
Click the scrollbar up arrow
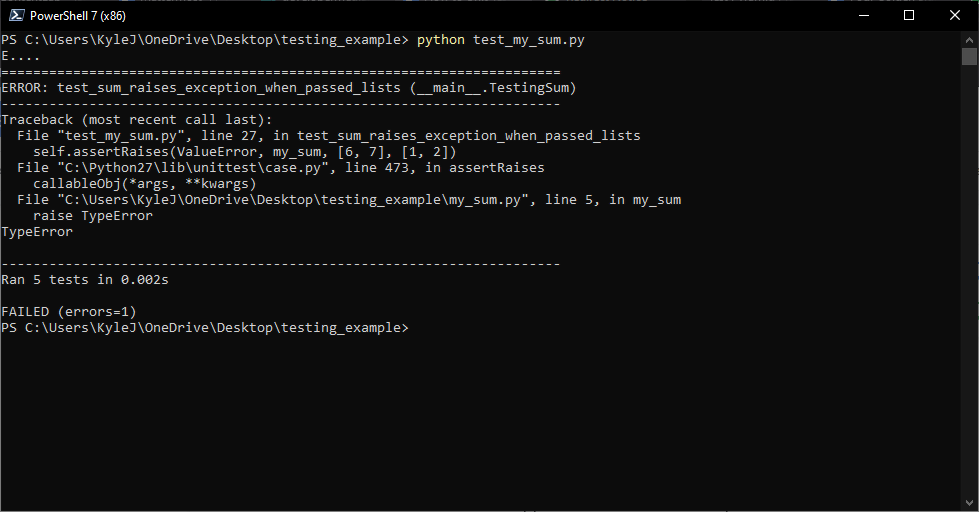[969, 39]
